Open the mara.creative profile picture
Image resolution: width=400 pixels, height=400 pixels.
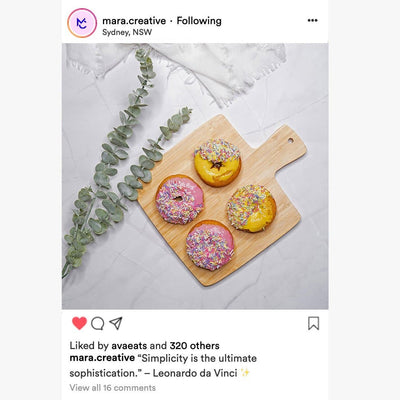click(82, 23)
